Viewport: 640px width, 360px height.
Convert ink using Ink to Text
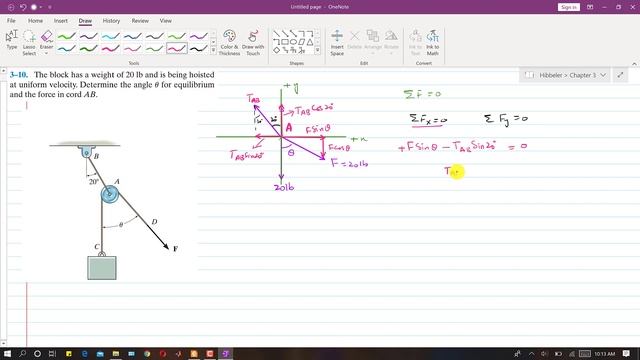tap(416, 42)
